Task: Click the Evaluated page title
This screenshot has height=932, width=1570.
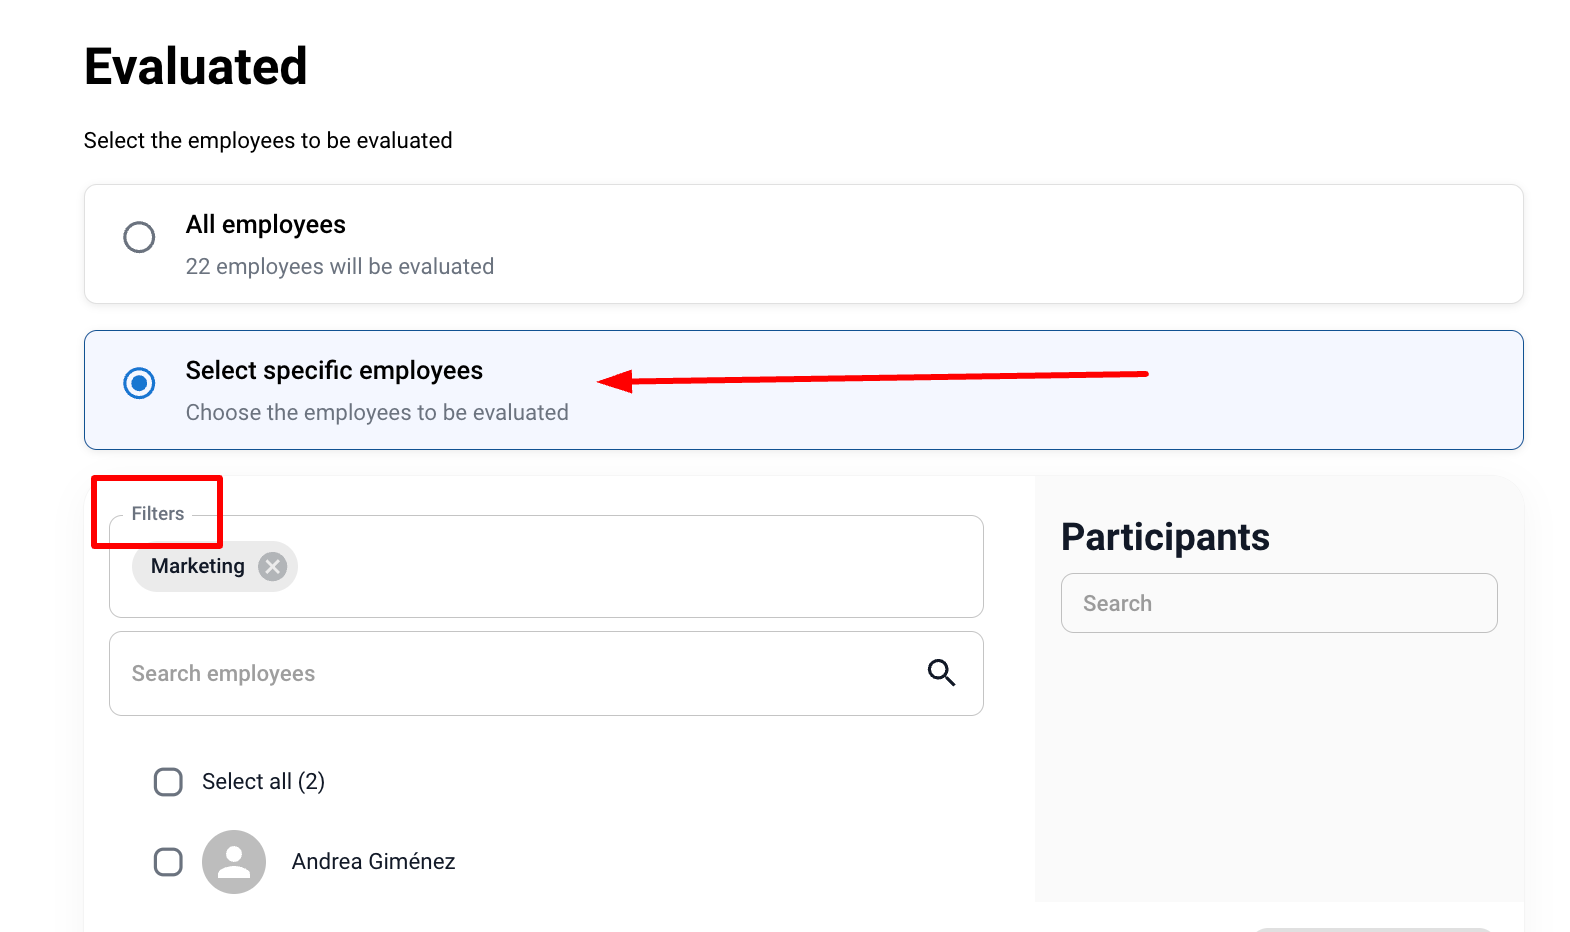Action: tap(196, 67)
